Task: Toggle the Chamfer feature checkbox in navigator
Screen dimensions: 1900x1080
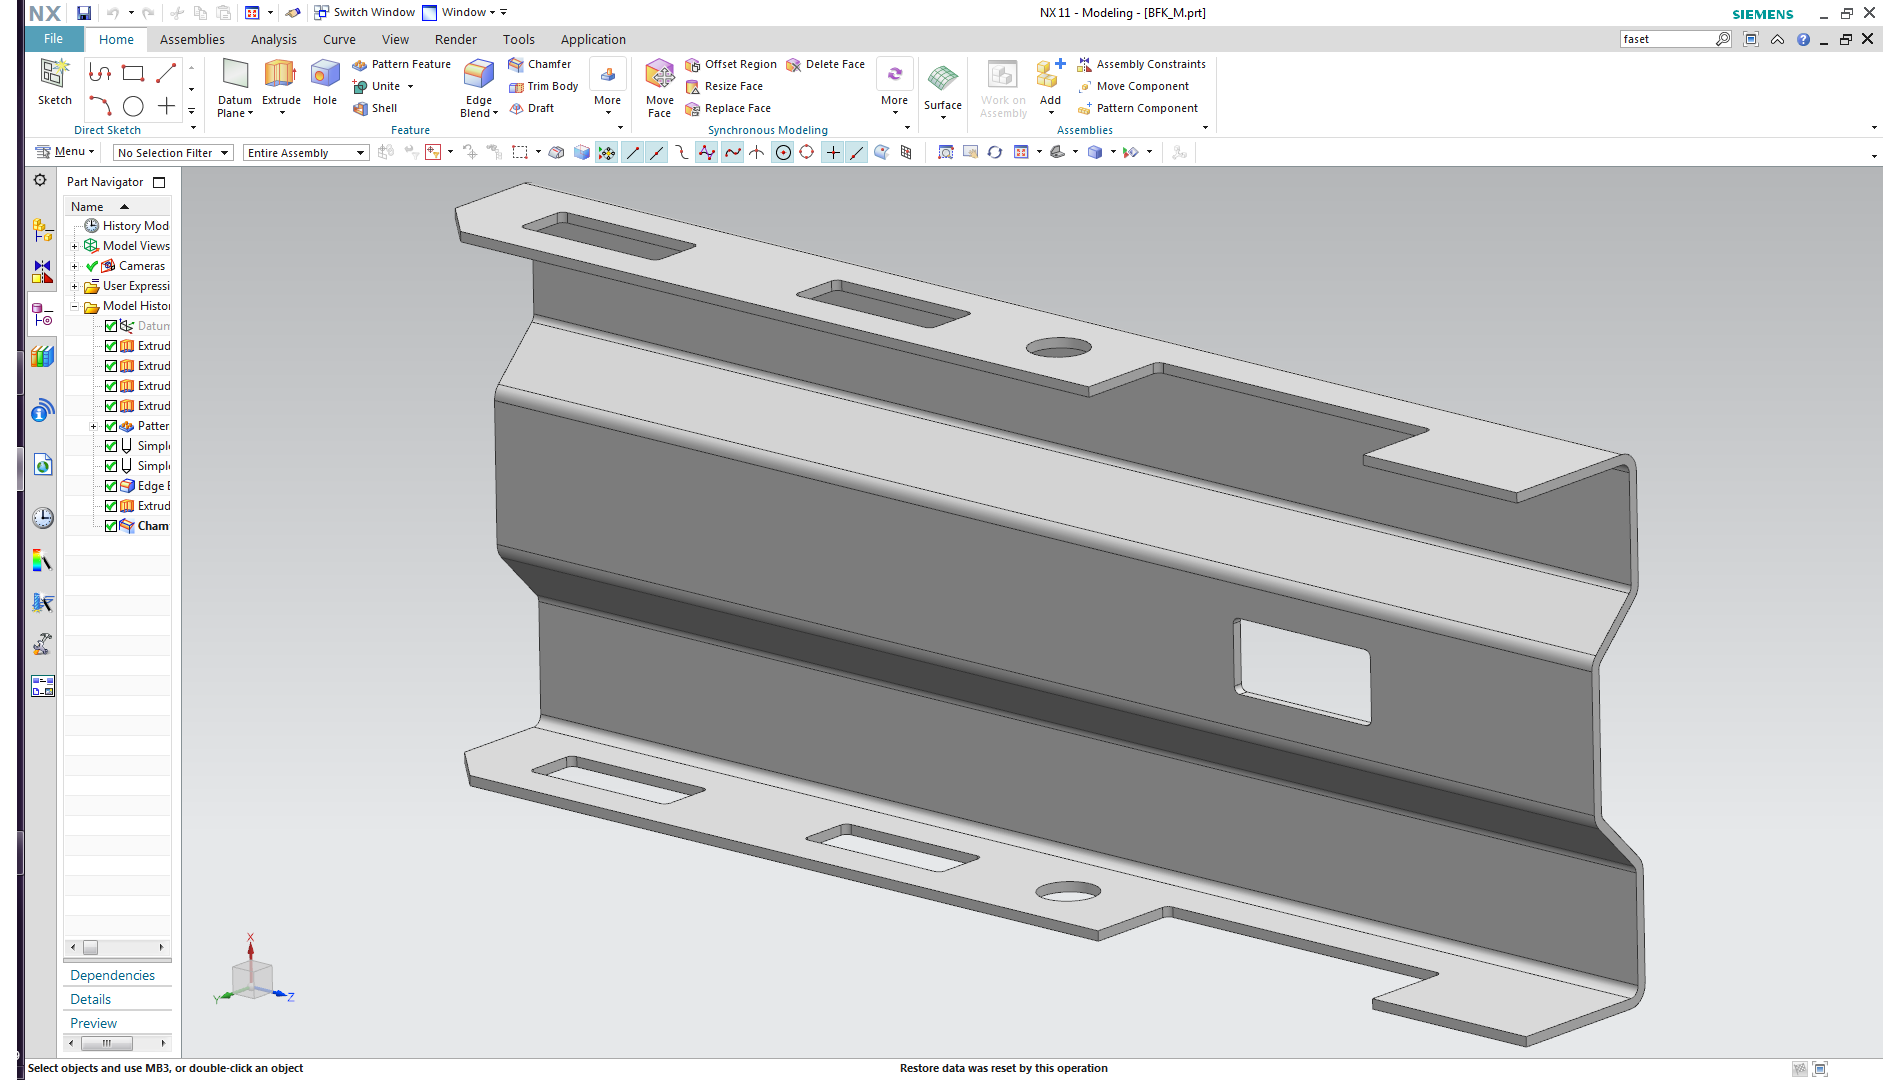Action: pos(111,526)
